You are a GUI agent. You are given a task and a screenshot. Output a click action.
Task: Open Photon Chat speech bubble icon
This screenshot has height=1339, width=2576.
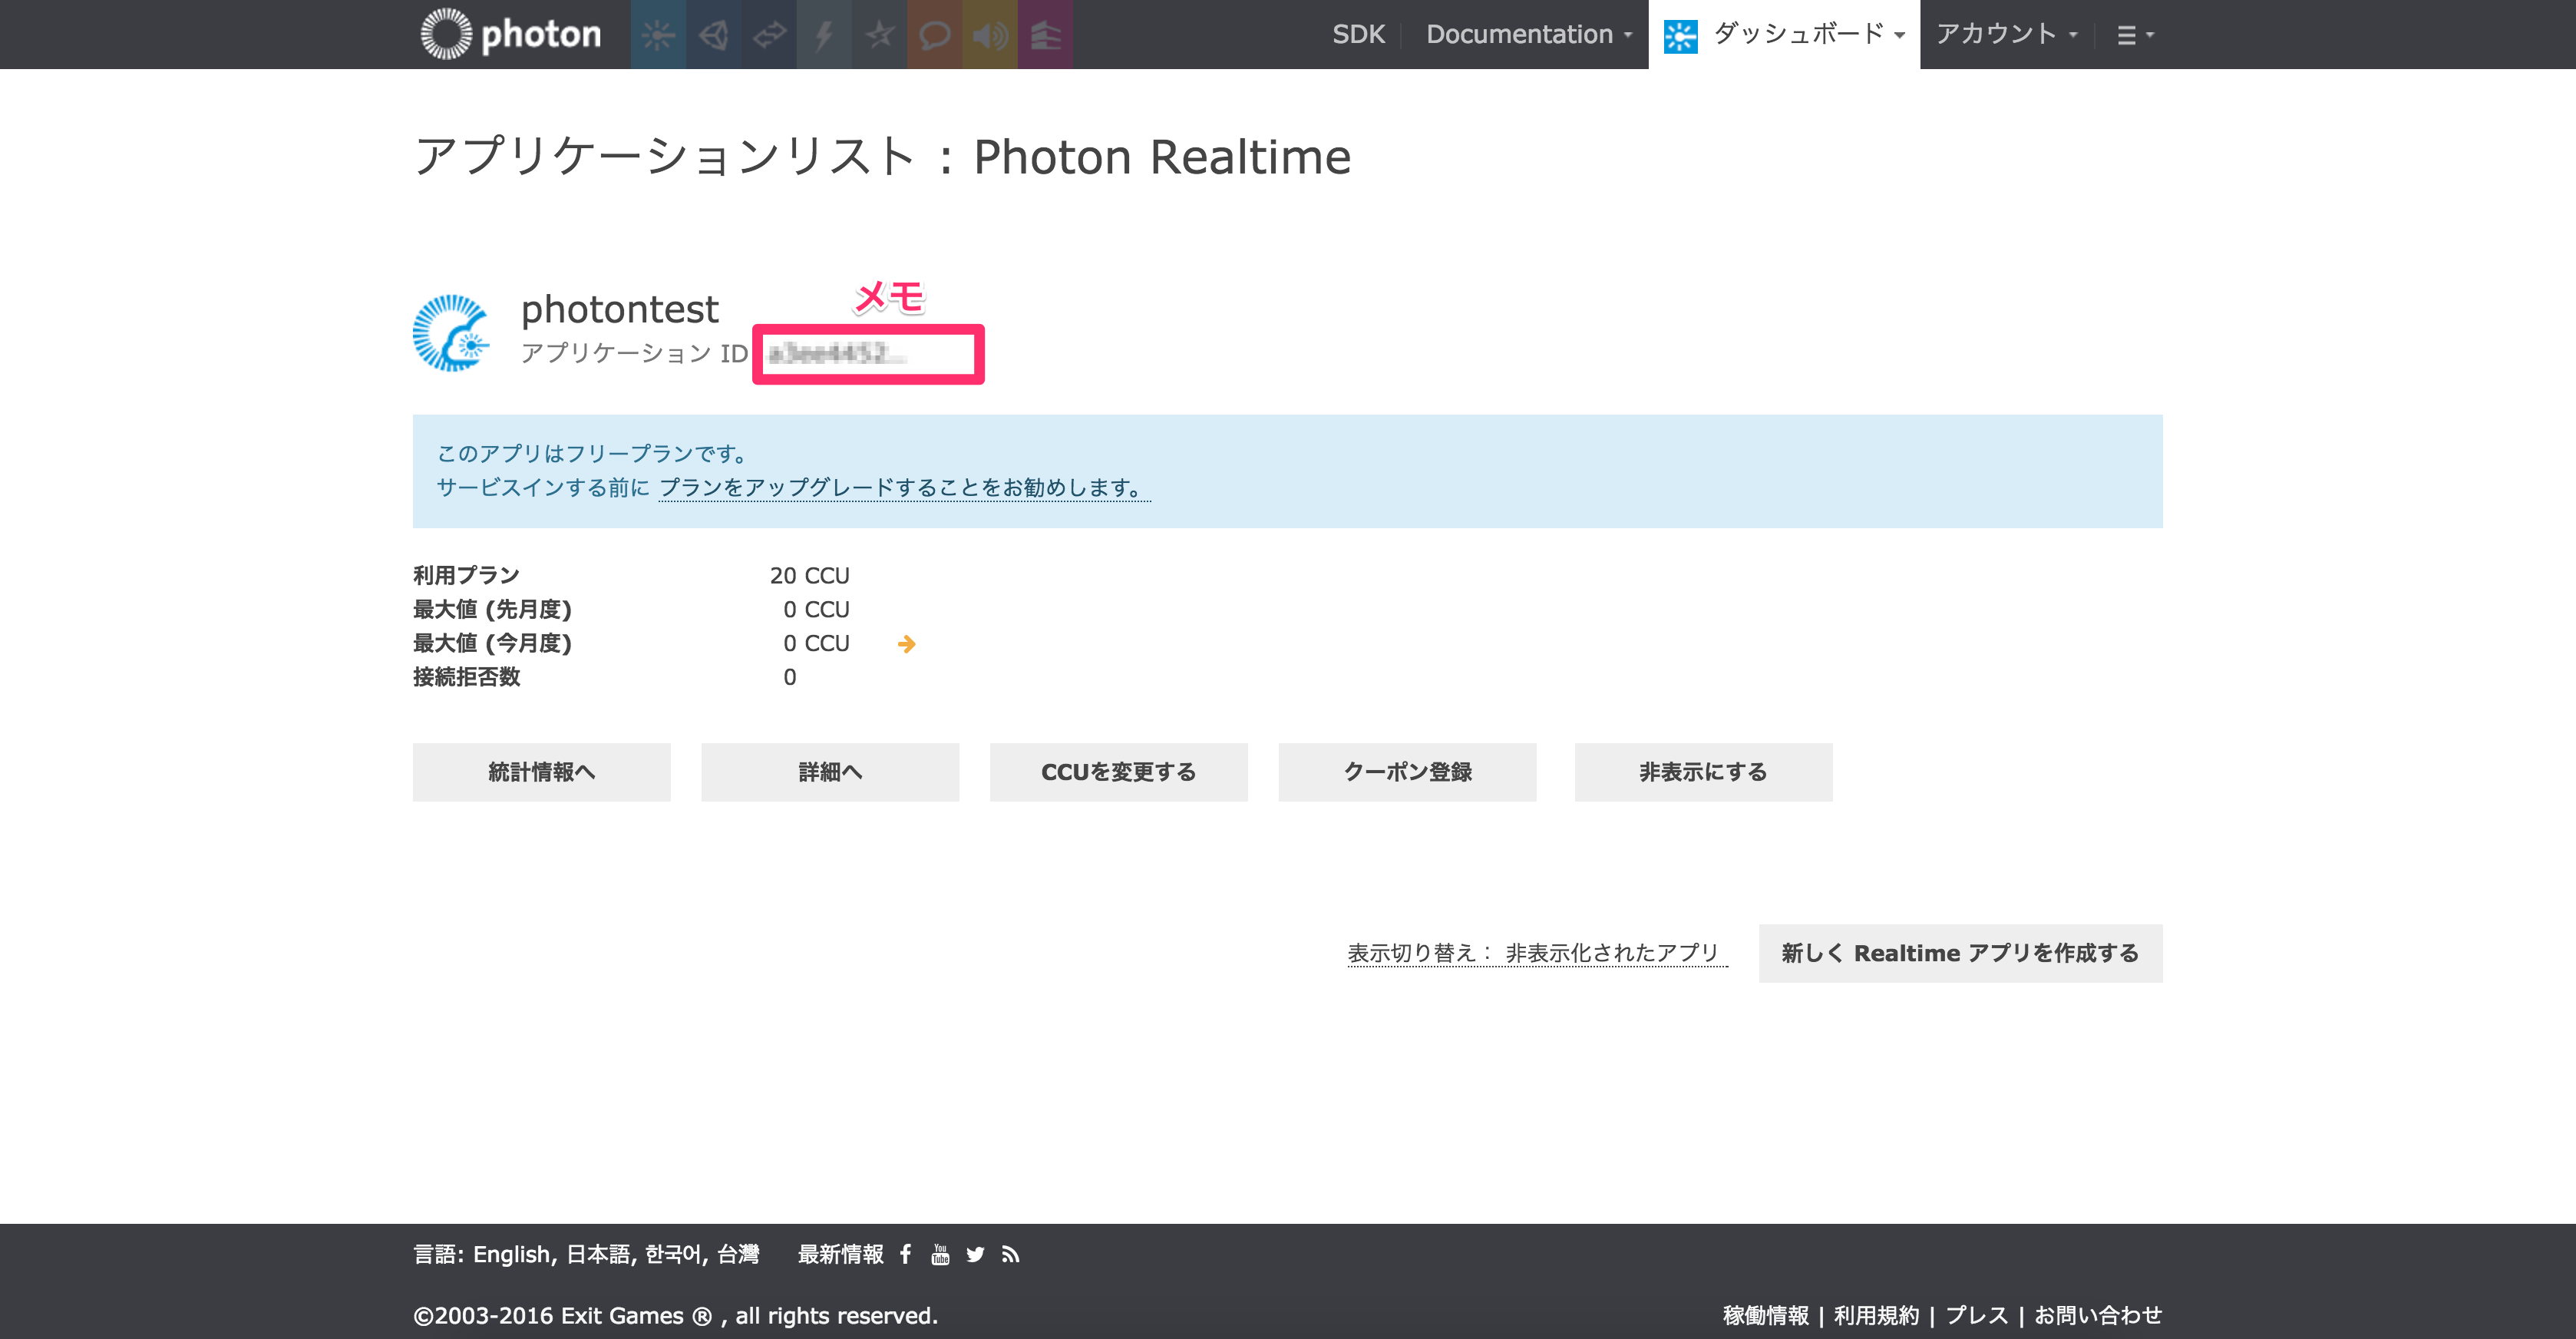[934, 35]
